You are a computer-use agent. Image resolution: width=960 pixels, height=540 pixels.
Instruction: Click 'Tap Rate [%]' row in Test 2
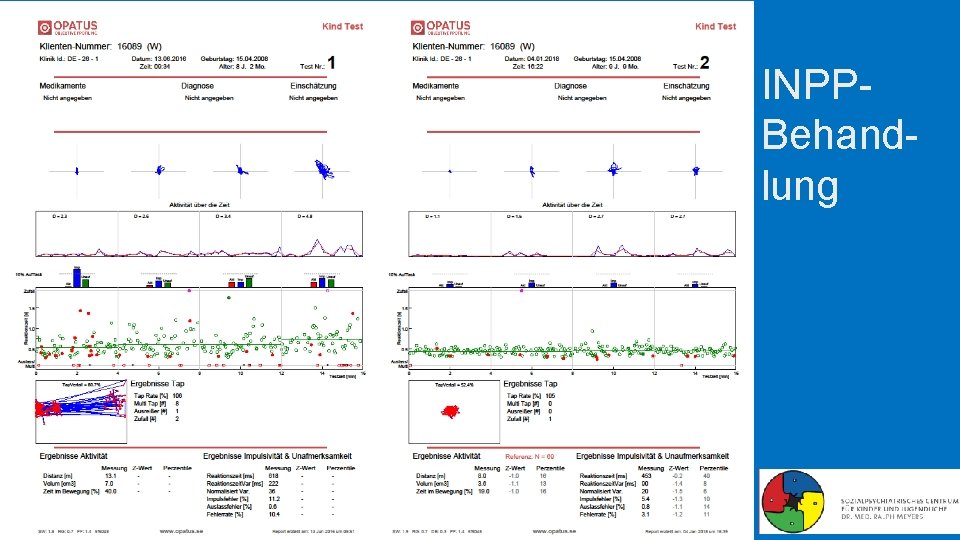tap(531, 396)
